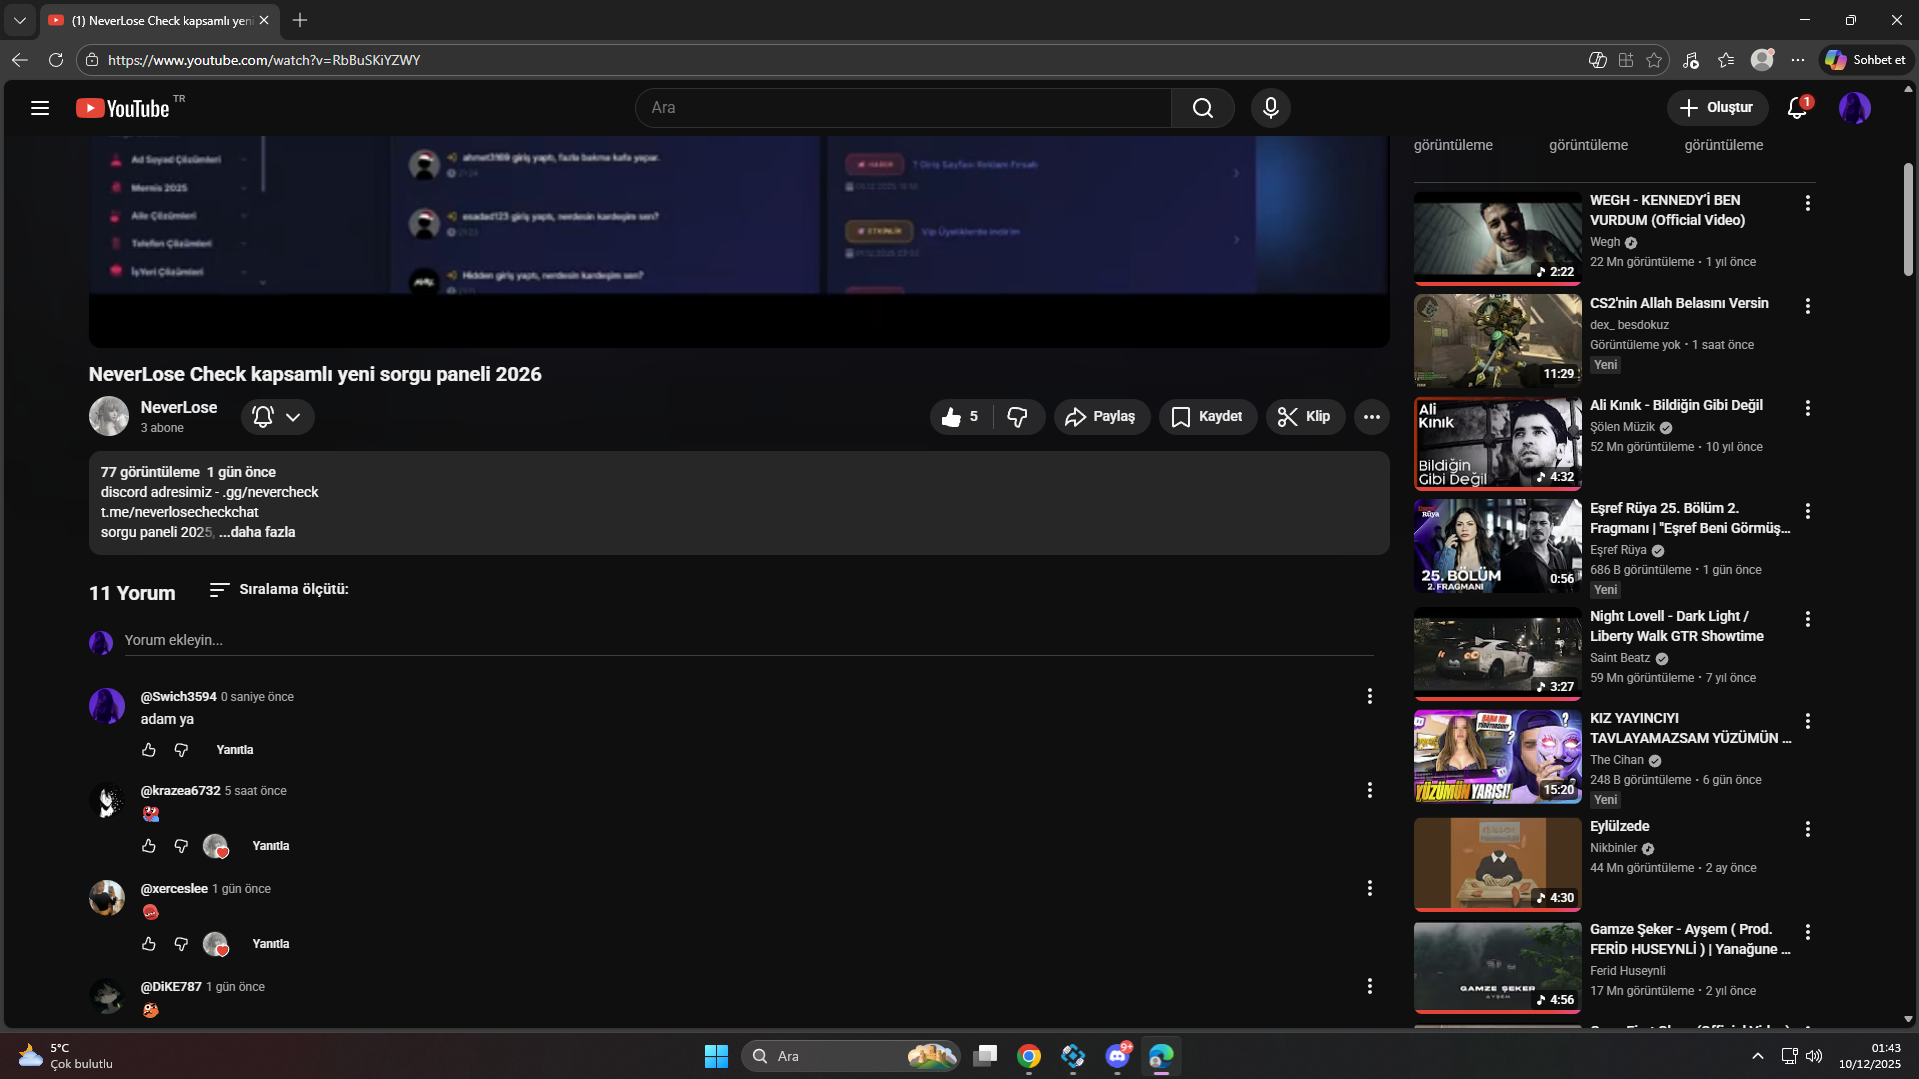Click the browser address bar URL
This screenshot has height=1079, width=1919.
[264, 60]
